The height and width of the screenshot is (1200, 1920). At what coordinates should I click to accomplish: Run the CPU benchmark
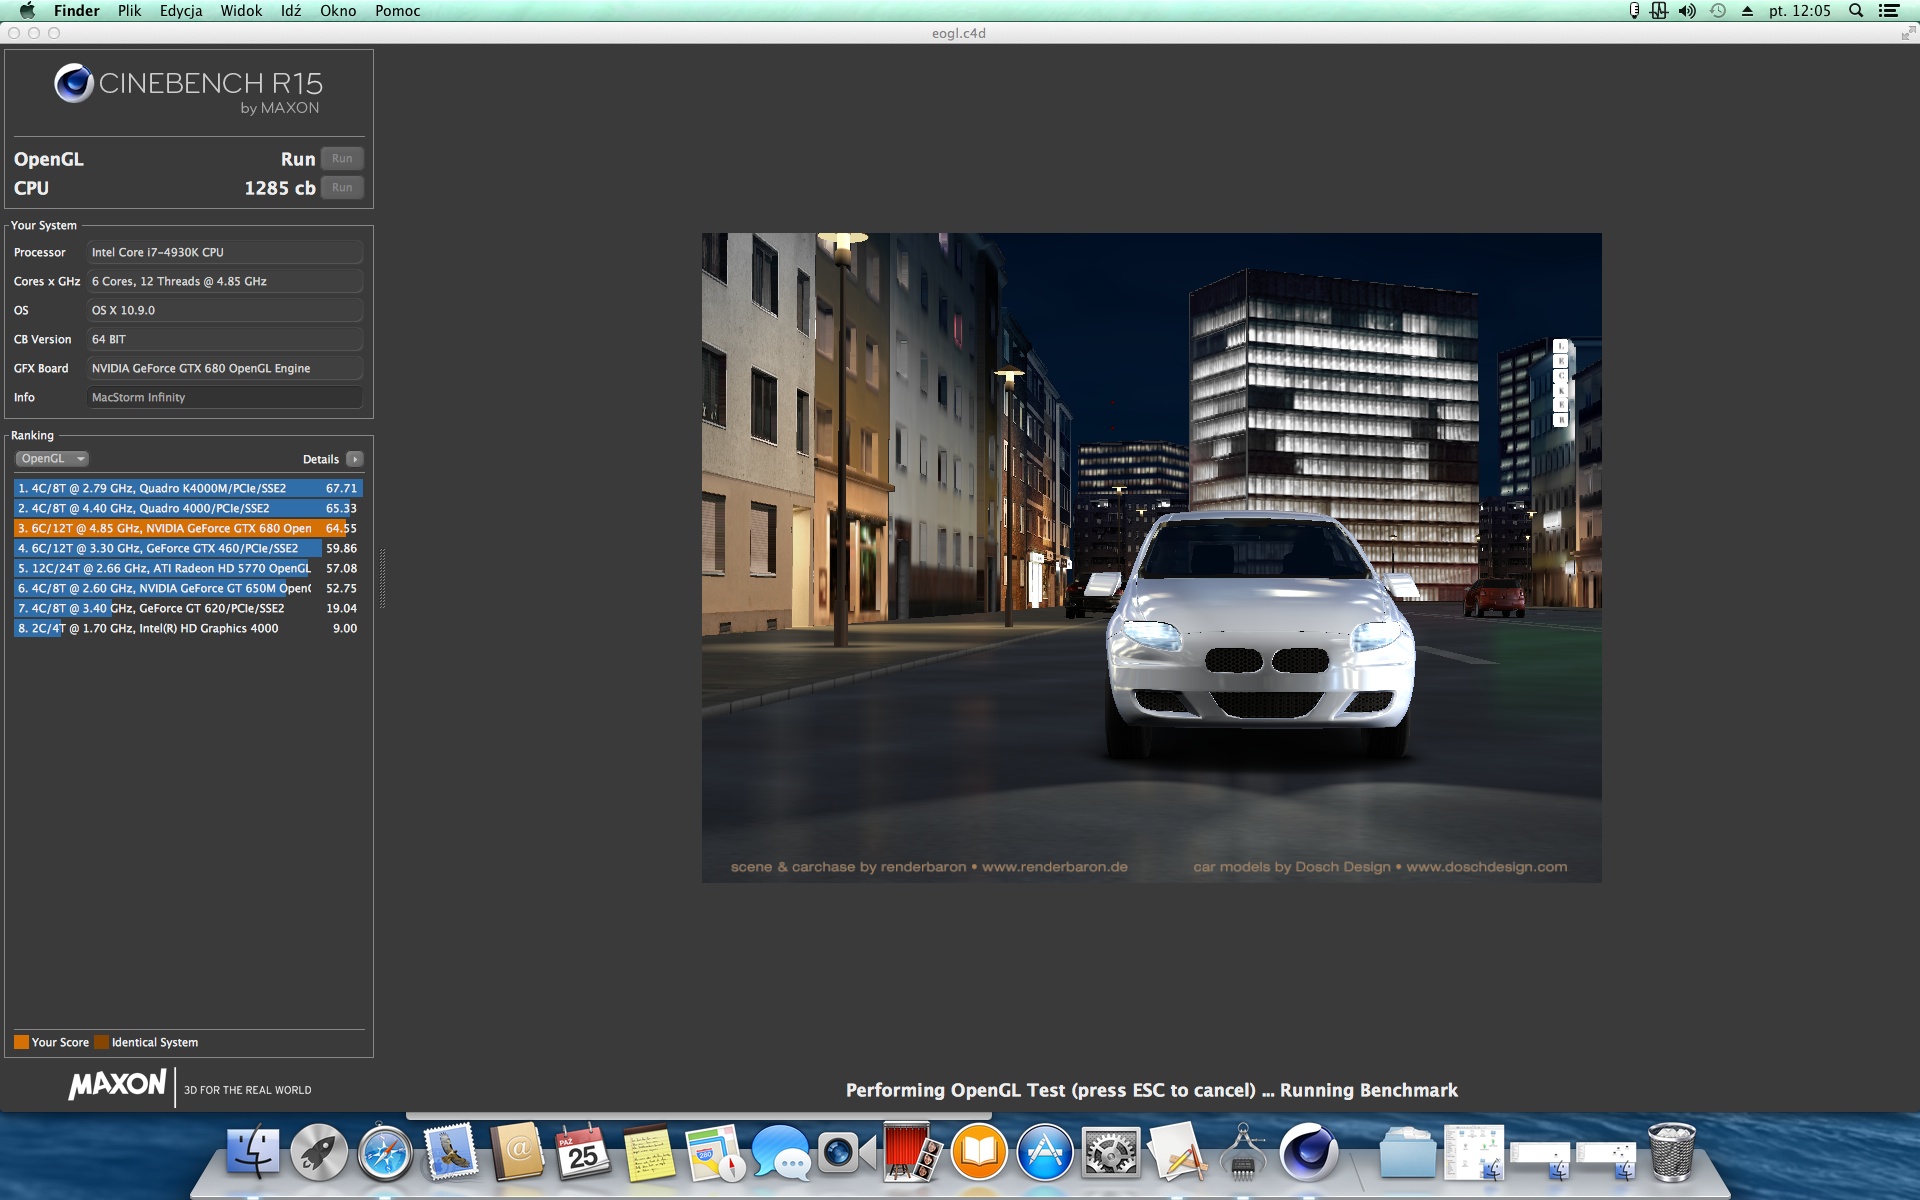coord(342,188)
